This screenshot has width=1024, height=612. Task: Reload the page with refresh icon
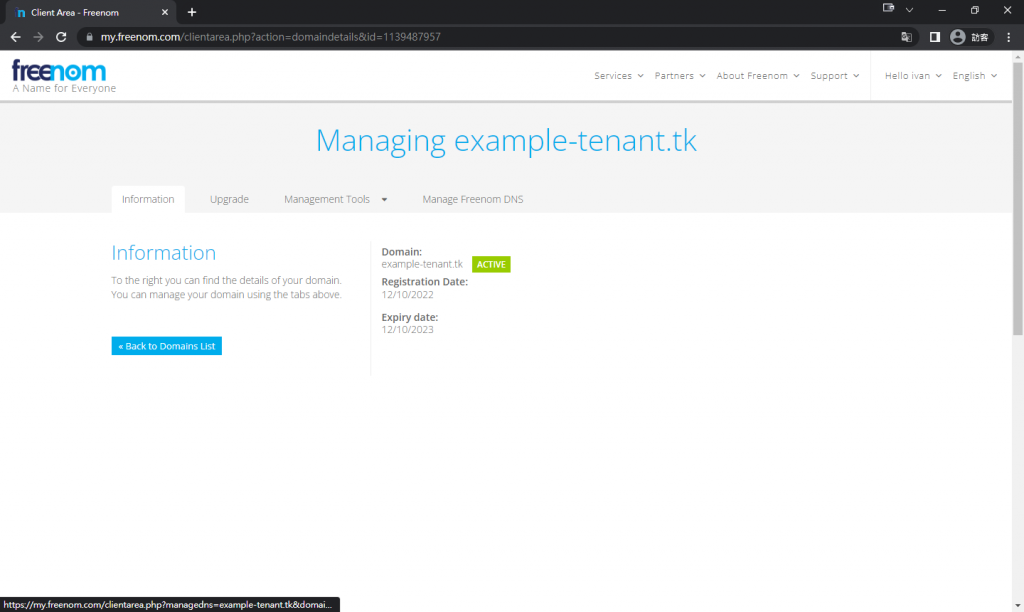61,37
